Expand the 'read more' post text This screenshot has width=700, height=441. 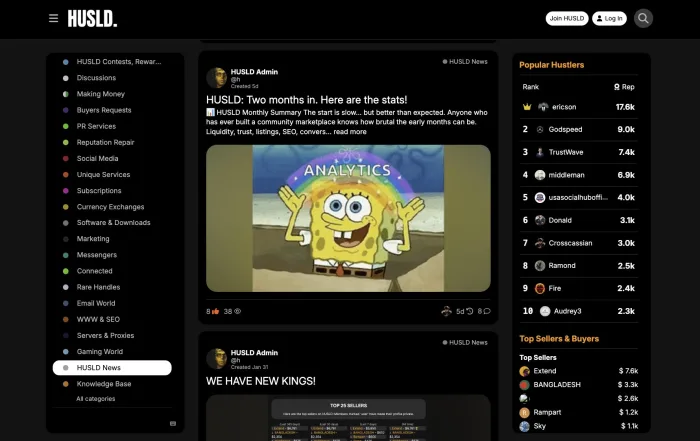tap(350, 132)
